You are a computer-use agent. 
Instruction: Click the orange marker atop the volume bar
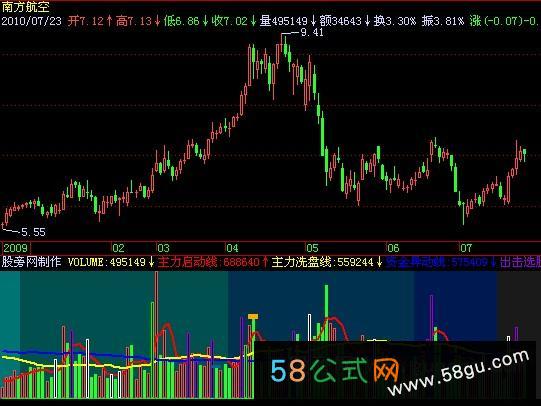[x=253, y=316]
